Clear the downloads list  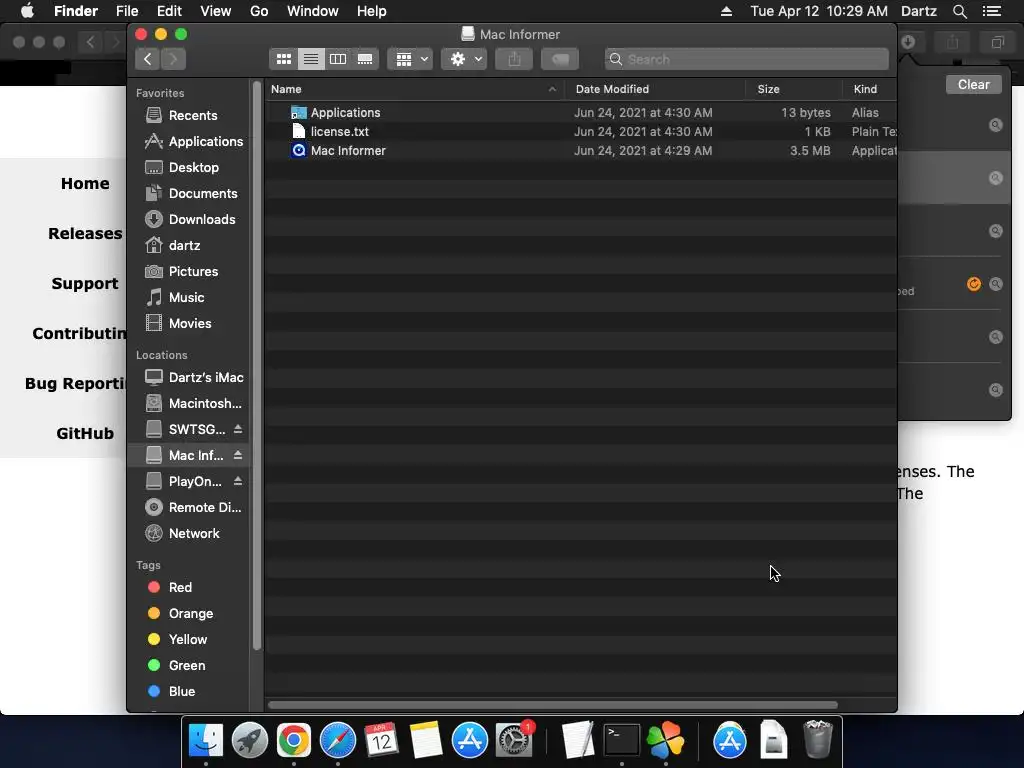973,85
